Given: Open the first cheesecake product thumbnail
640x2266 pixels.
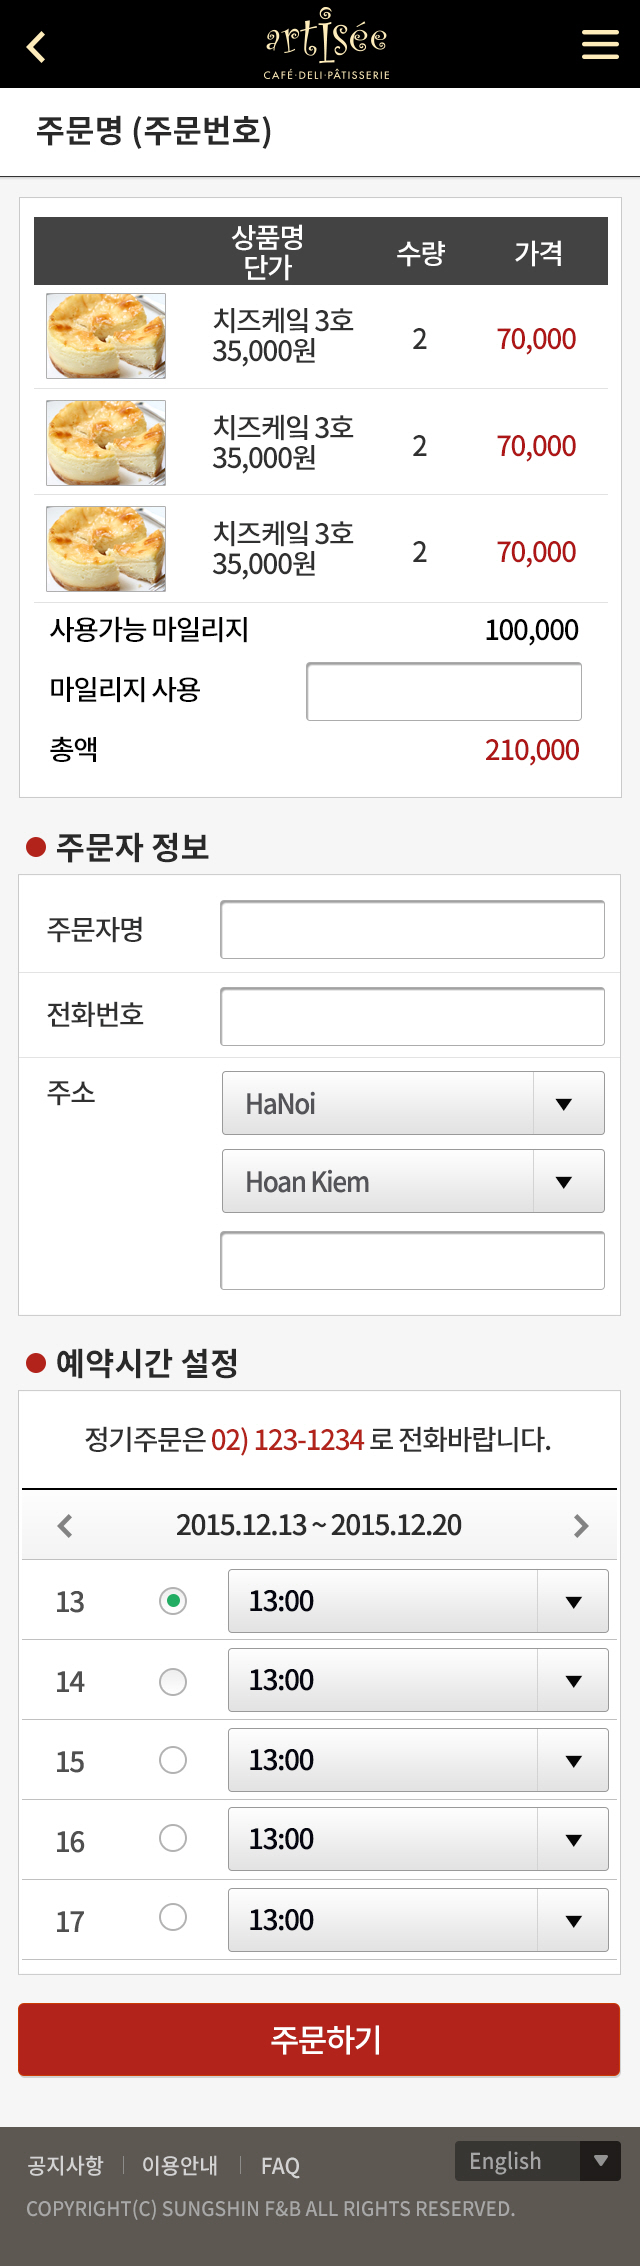Looking at the screenshot, I should 106,336.
